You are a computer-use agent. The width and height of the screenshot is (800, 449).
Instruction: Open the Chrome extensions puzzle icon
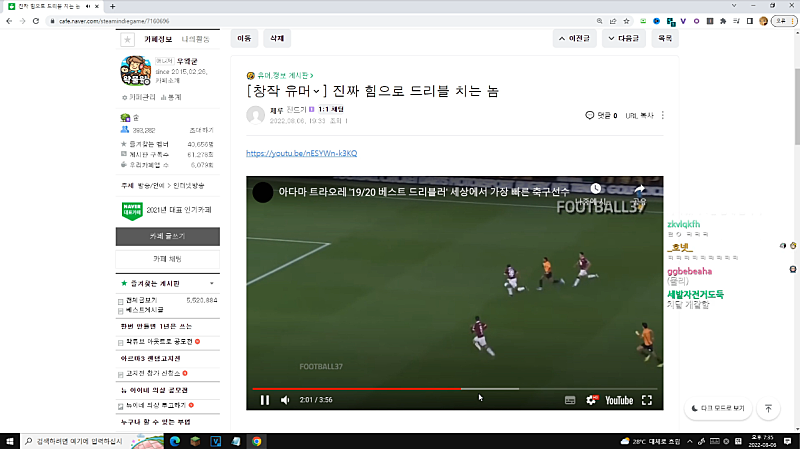tap(723, 21)
